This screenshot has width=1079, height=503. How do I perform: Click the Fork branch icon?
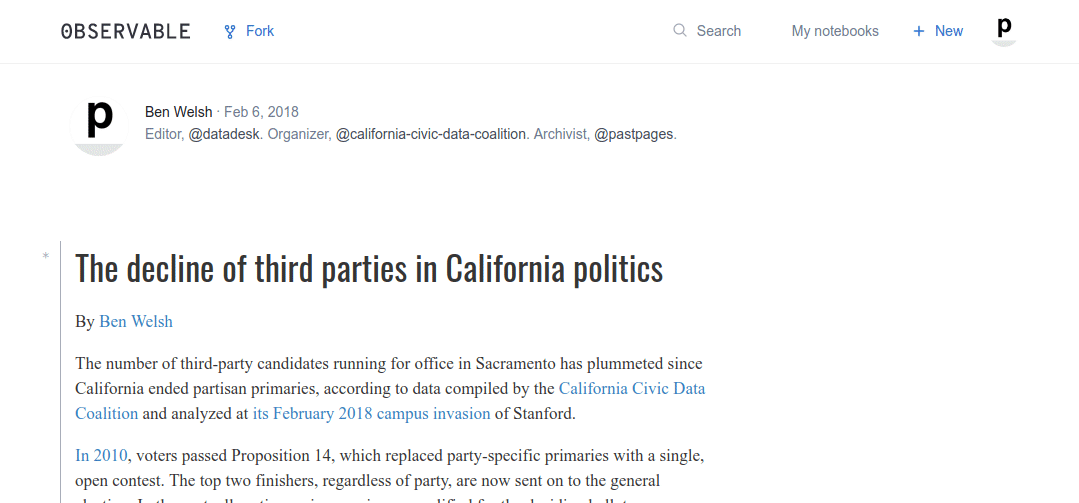[230, 32]
